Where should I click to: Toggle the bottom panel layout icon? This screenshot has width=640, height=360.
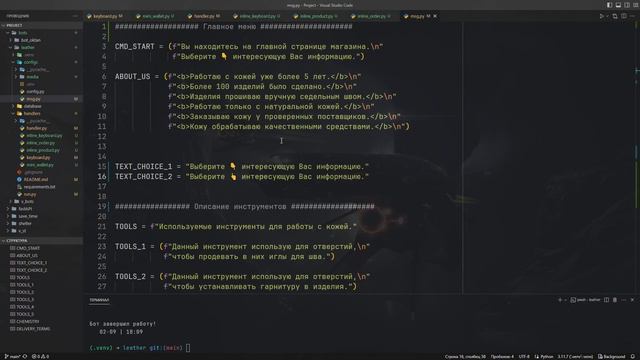click(x=618, y=5)
